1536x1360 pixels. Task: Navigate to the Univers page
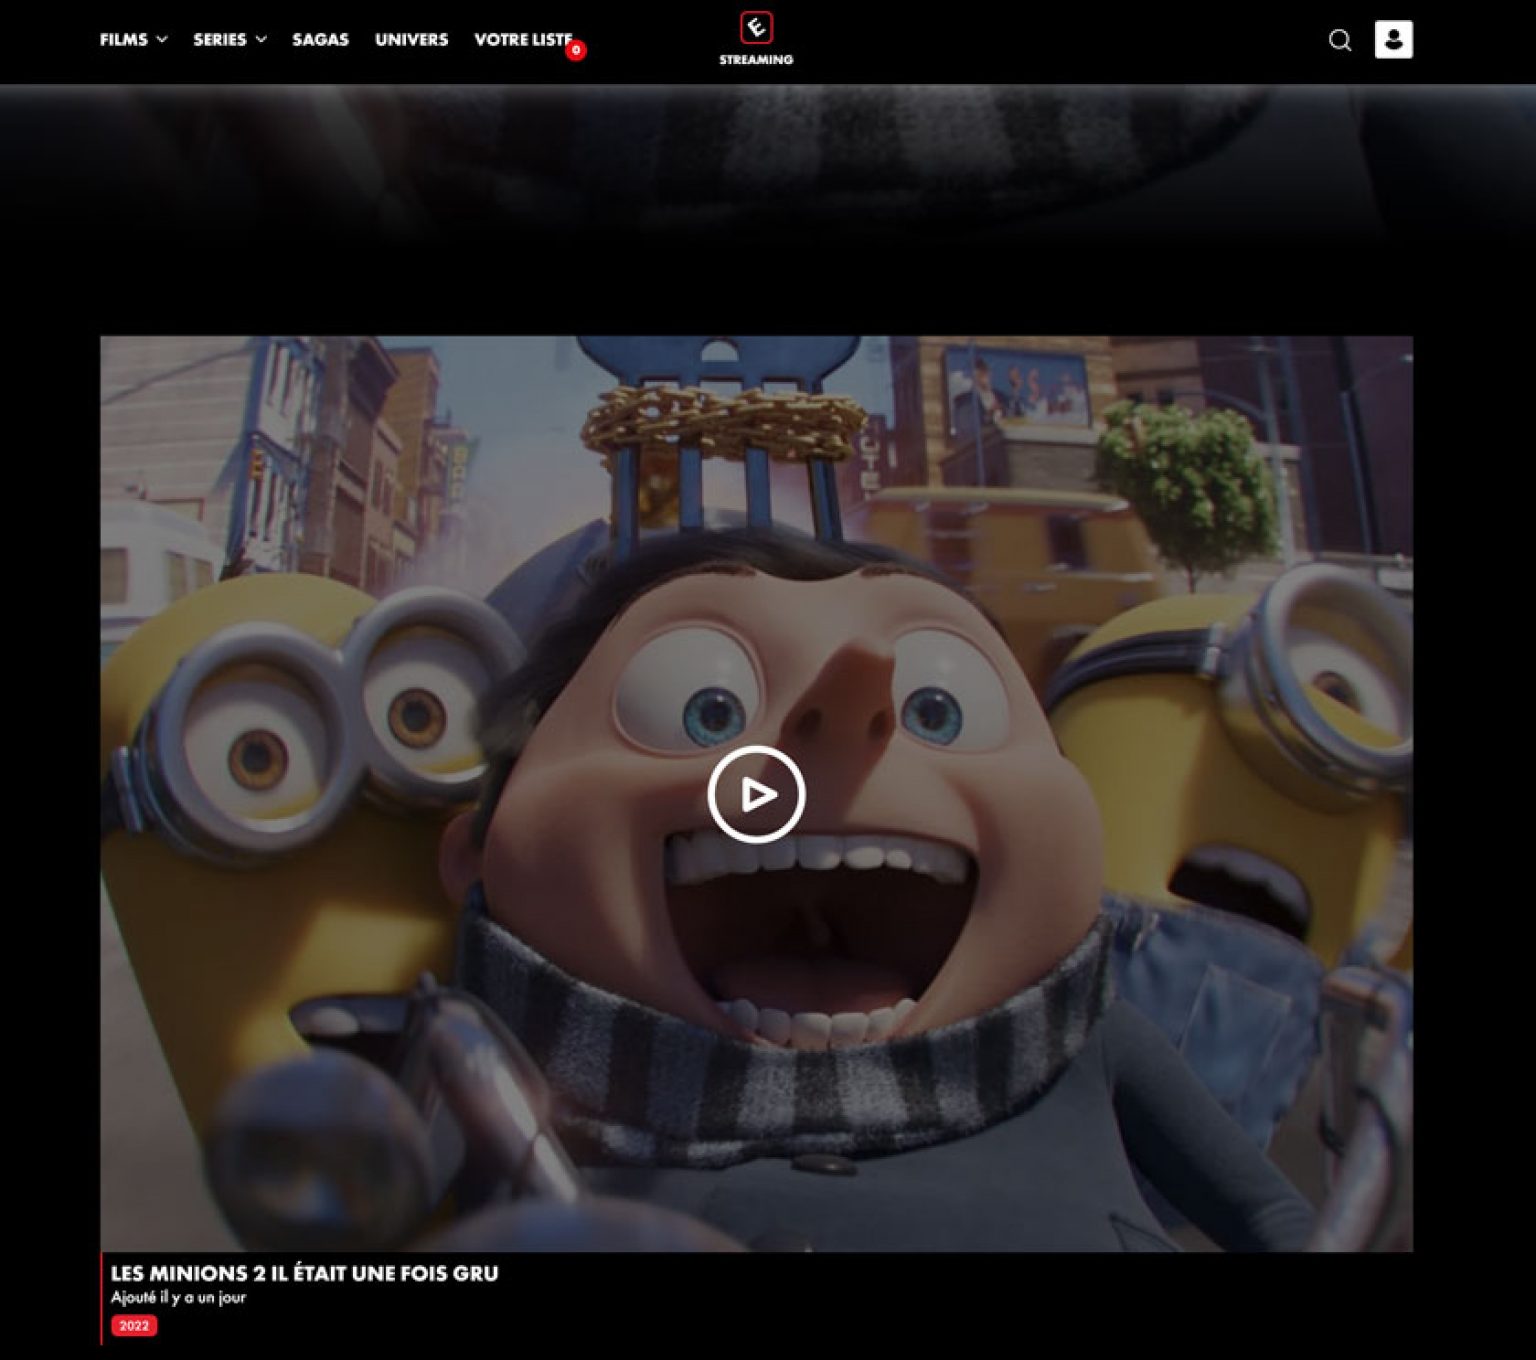pyautogui.click(x=411, y=40)
